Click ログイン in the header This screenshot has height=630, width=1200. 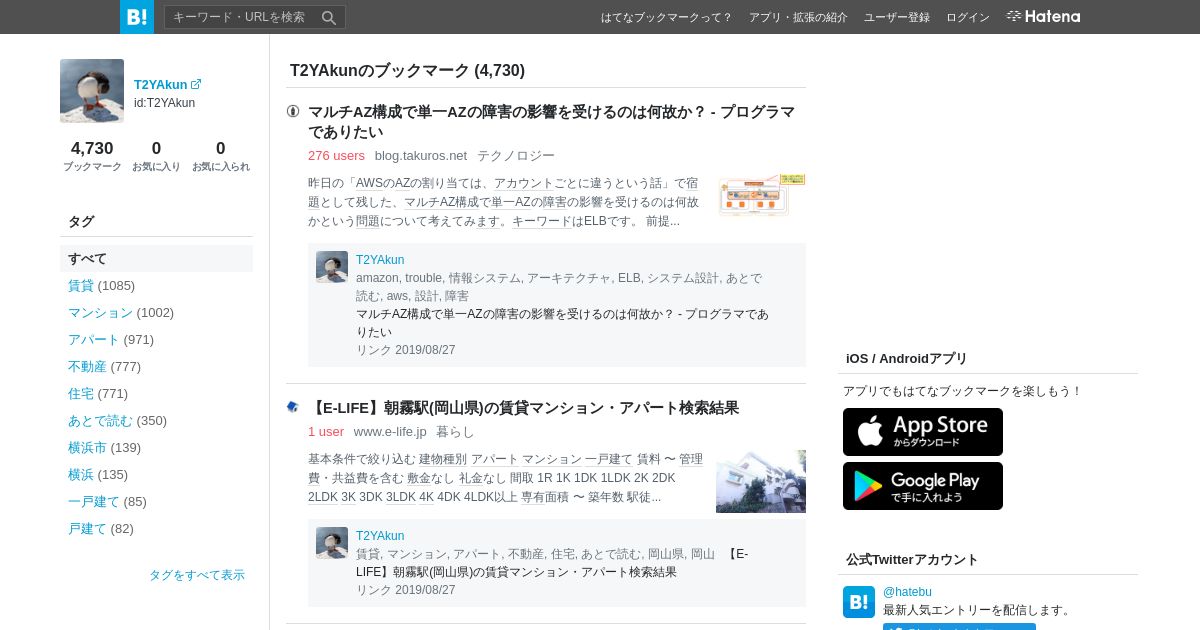968,17
